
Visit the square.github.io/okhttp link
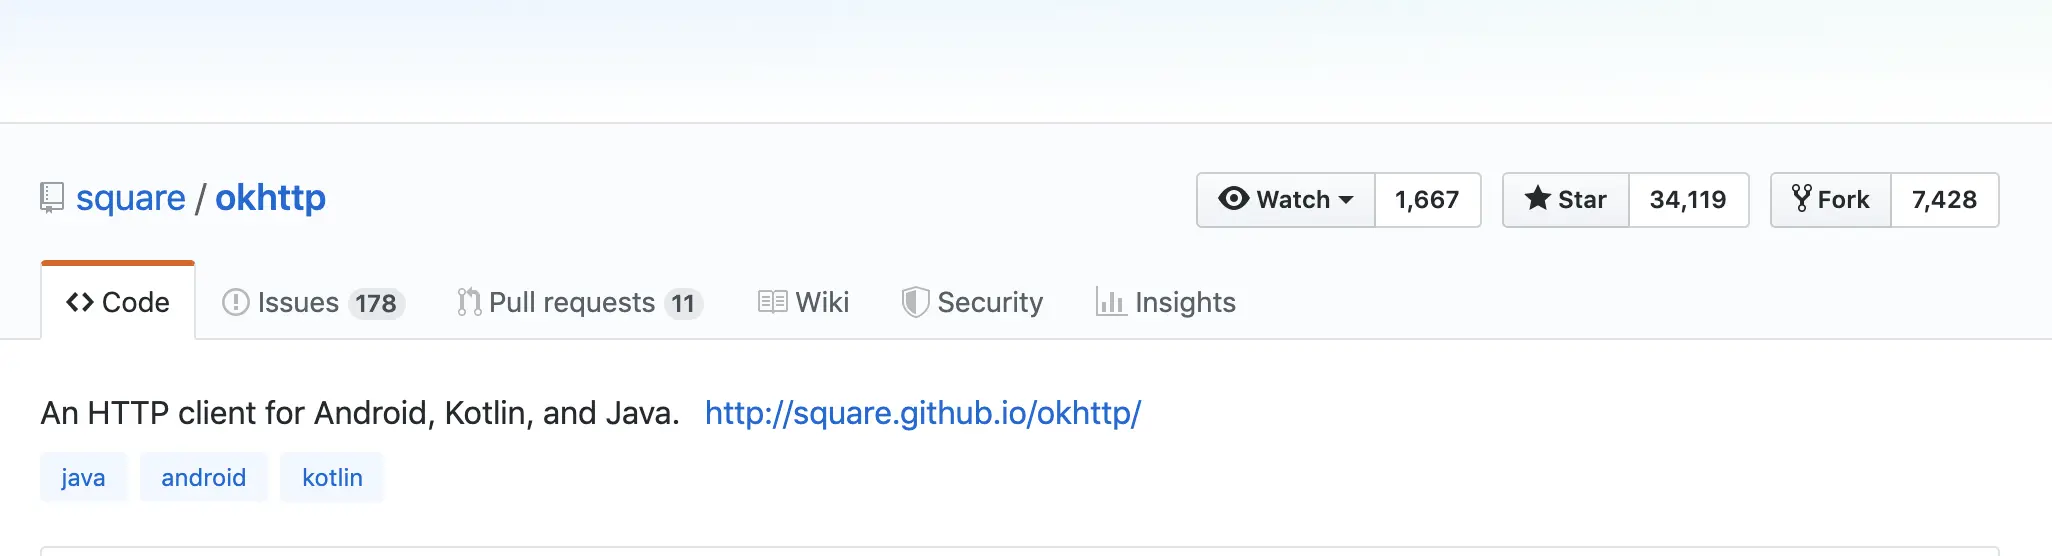tap(923, 412)
